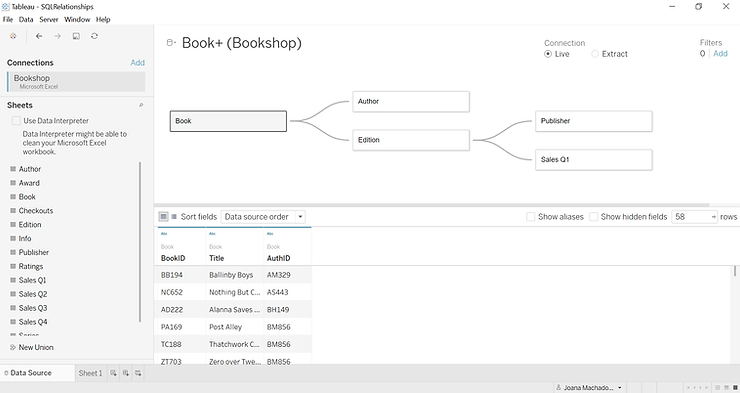
Task: Check the Show hidden fields box
Action: point(594,217)
